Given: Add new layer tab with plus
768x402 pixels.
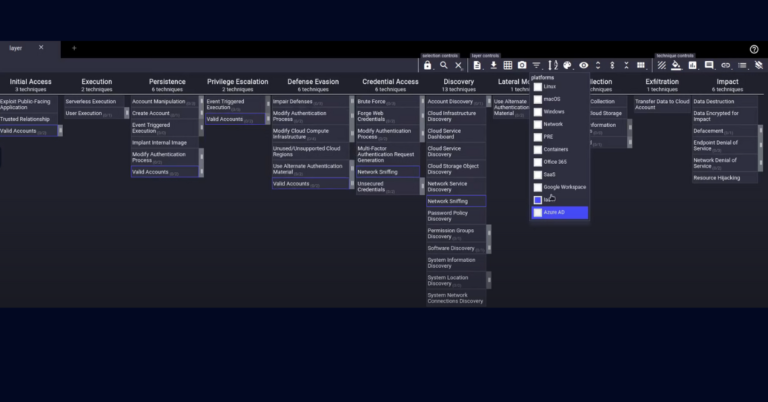Looking at the screenshot, I should point(74,48).
